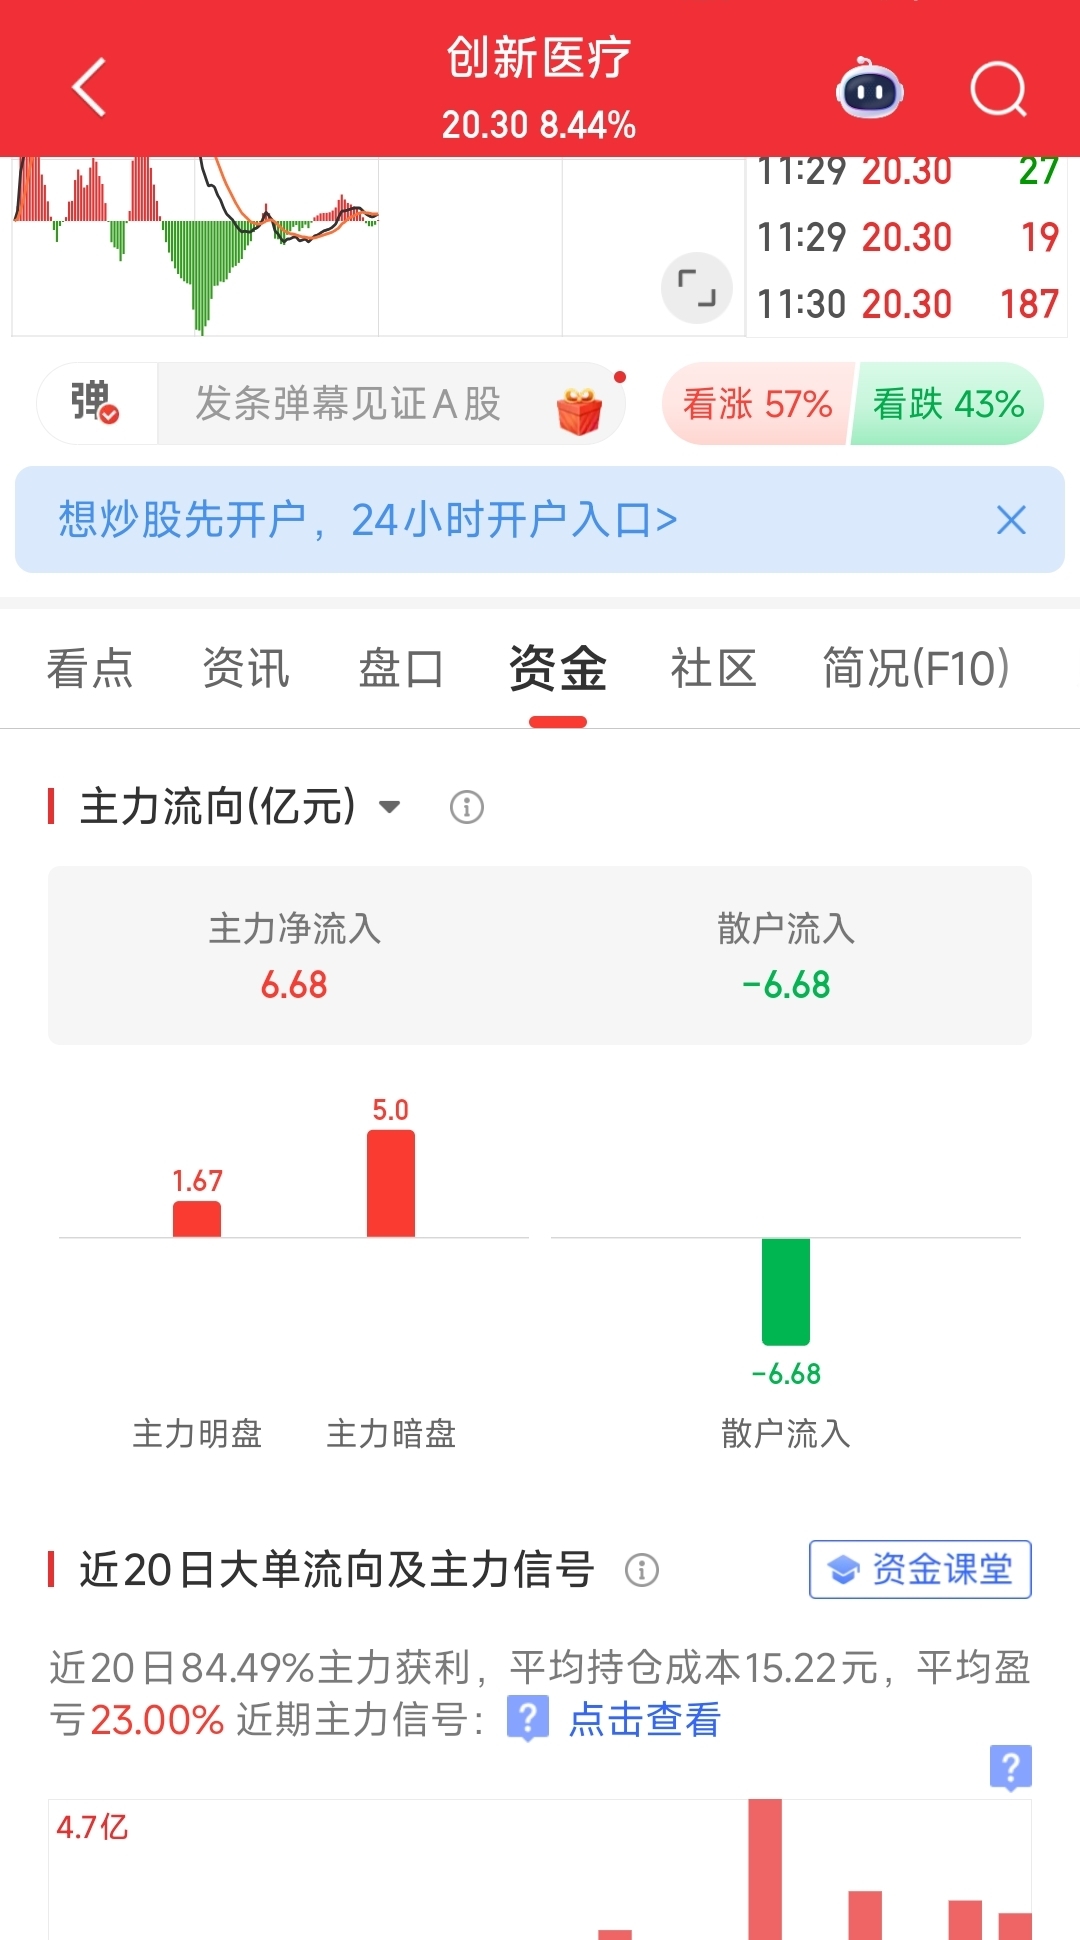Tap the 弹 bullet-comment icon
Image resolution: width=1080 pixels, height=1940 pixels.
pyautogui.click(x=95, y=403)
